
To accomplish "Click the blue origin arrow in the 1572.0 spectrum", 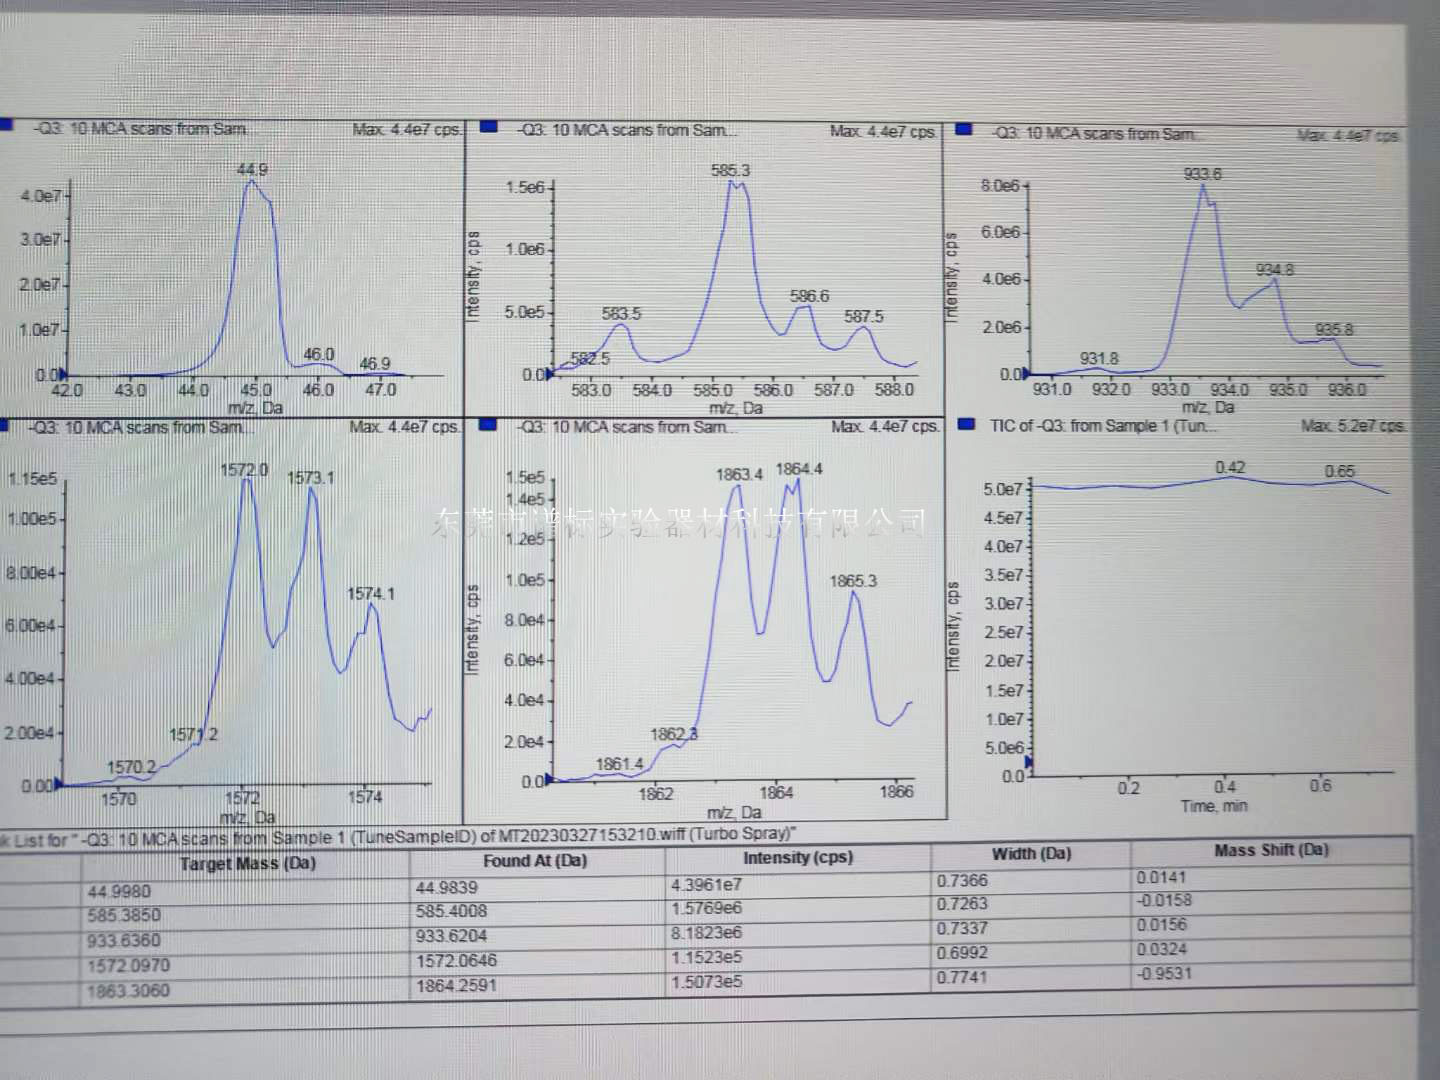I will pyautogui.click(x=60, y=784).
